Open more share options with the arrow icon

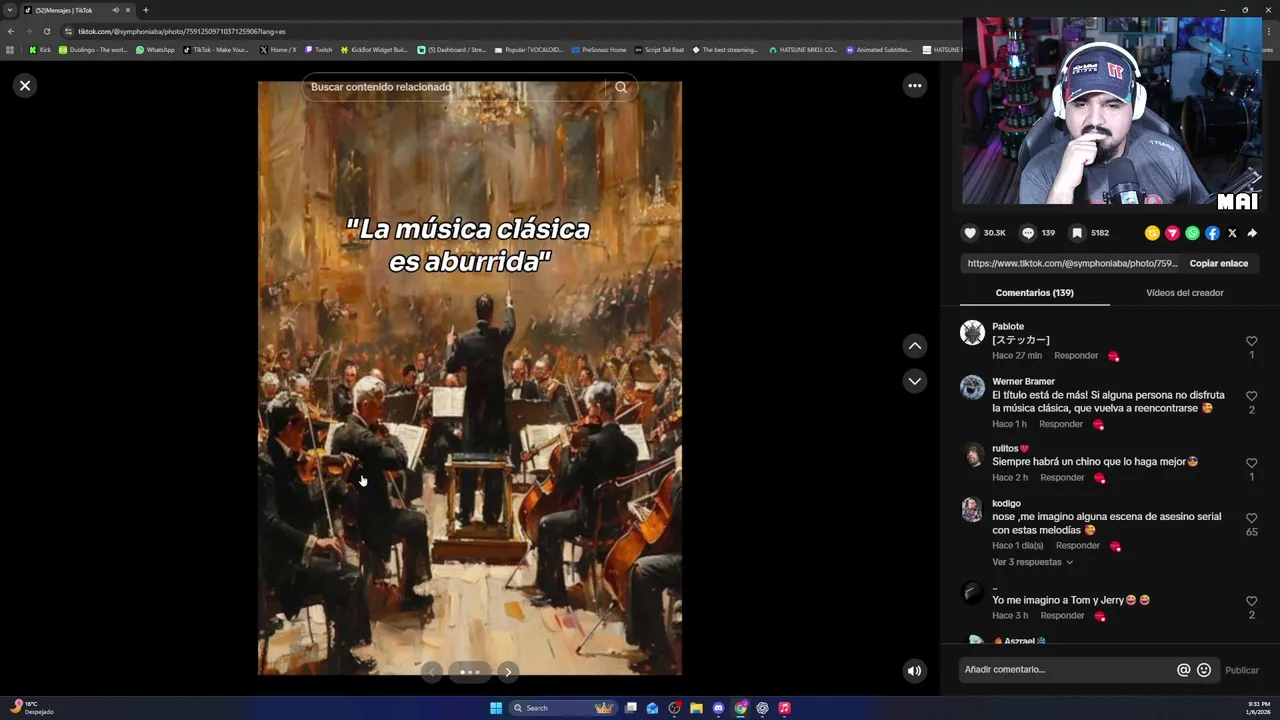point(1252,233)
